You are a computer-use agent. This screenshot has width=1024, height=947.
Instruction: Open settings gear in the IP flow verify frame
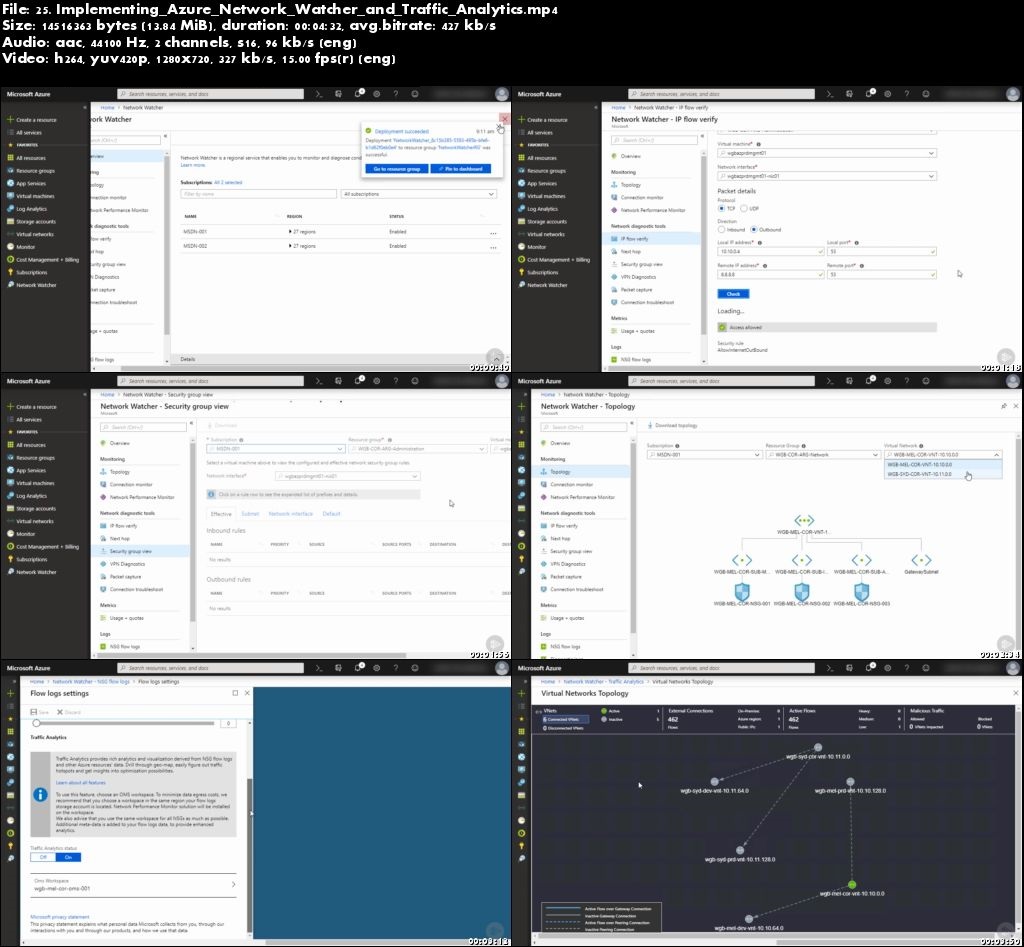coord(888,94)
